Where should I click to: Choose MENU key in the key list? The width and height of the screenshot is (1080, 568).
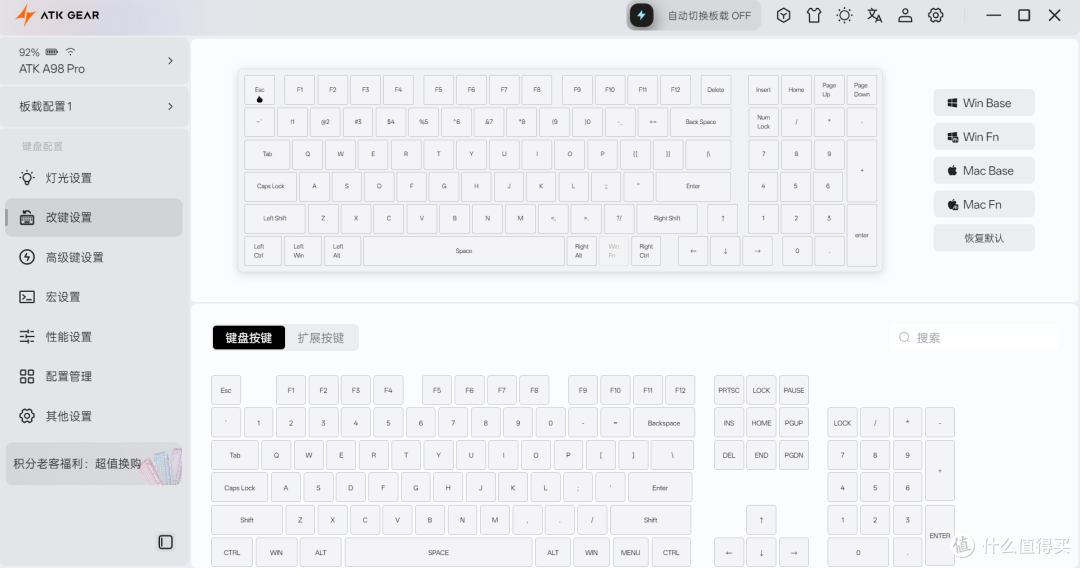tap(630, 553)
